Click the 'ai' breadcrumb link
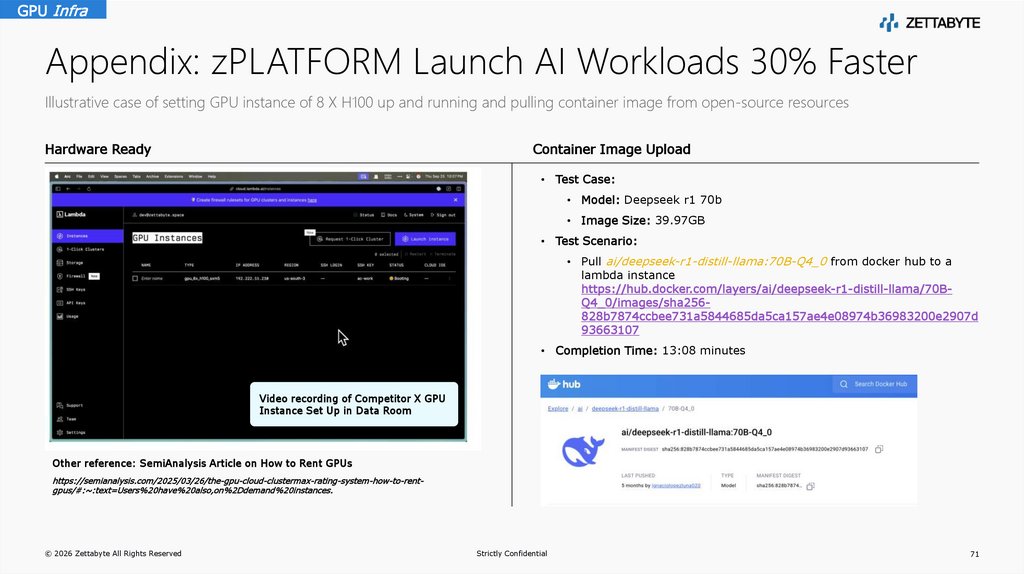 pos(580,409)
